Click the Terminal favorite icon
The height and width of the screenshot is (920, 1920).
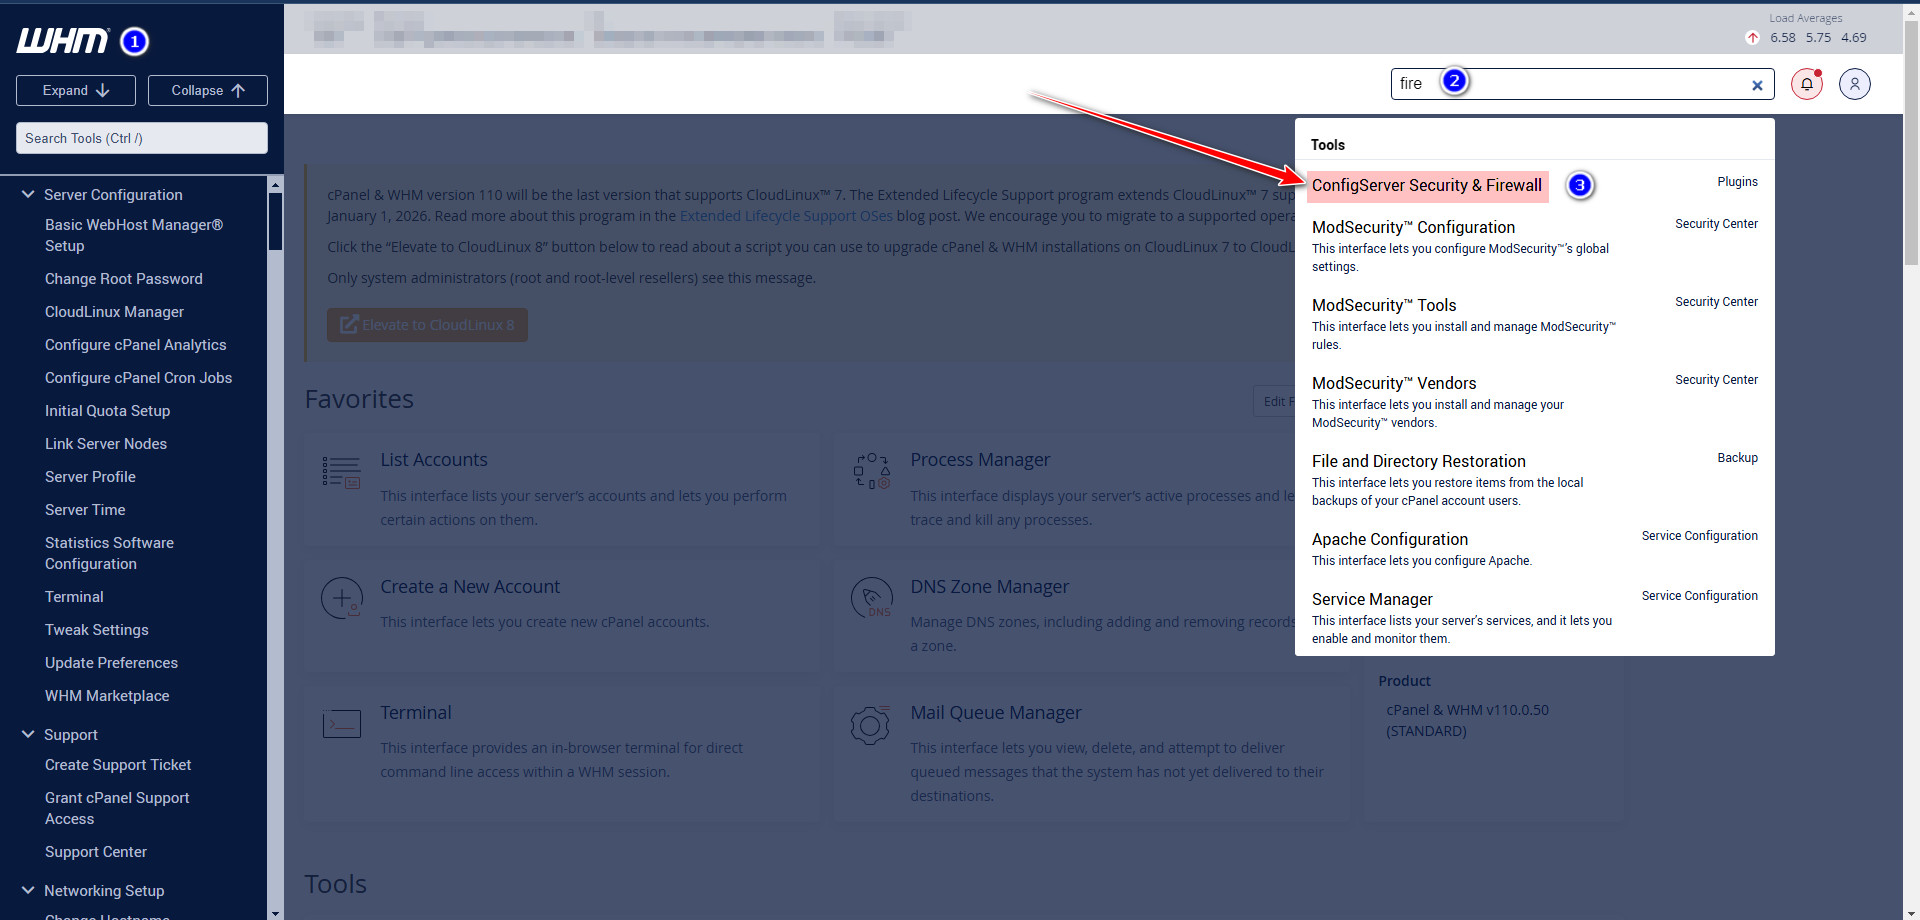(341, 724)
